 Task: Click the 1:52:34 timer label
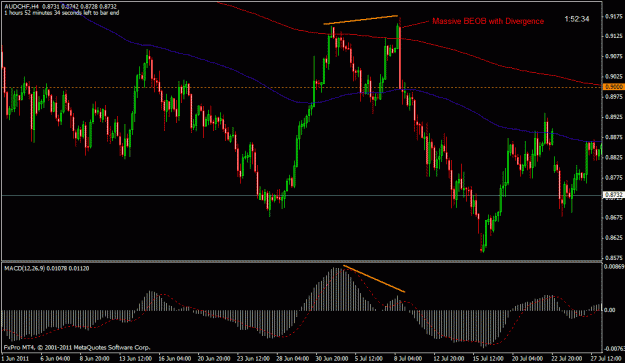[x=577, y=19]
